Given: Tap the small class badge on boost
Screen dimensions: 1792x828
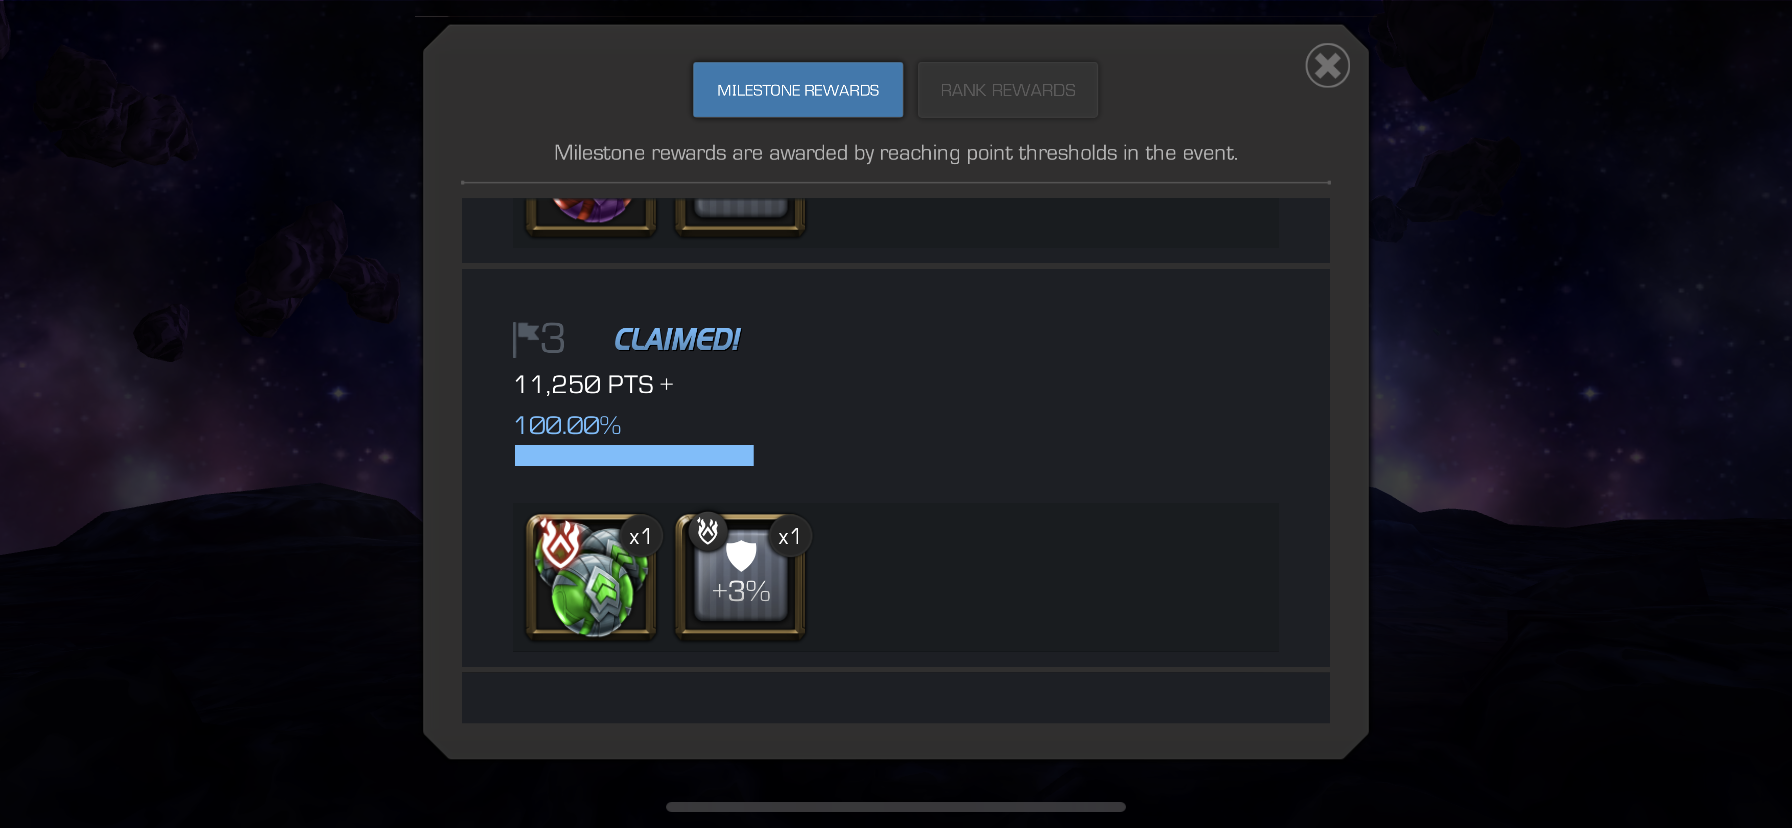Looking at the screenshot, I should (x=708, y=531).
